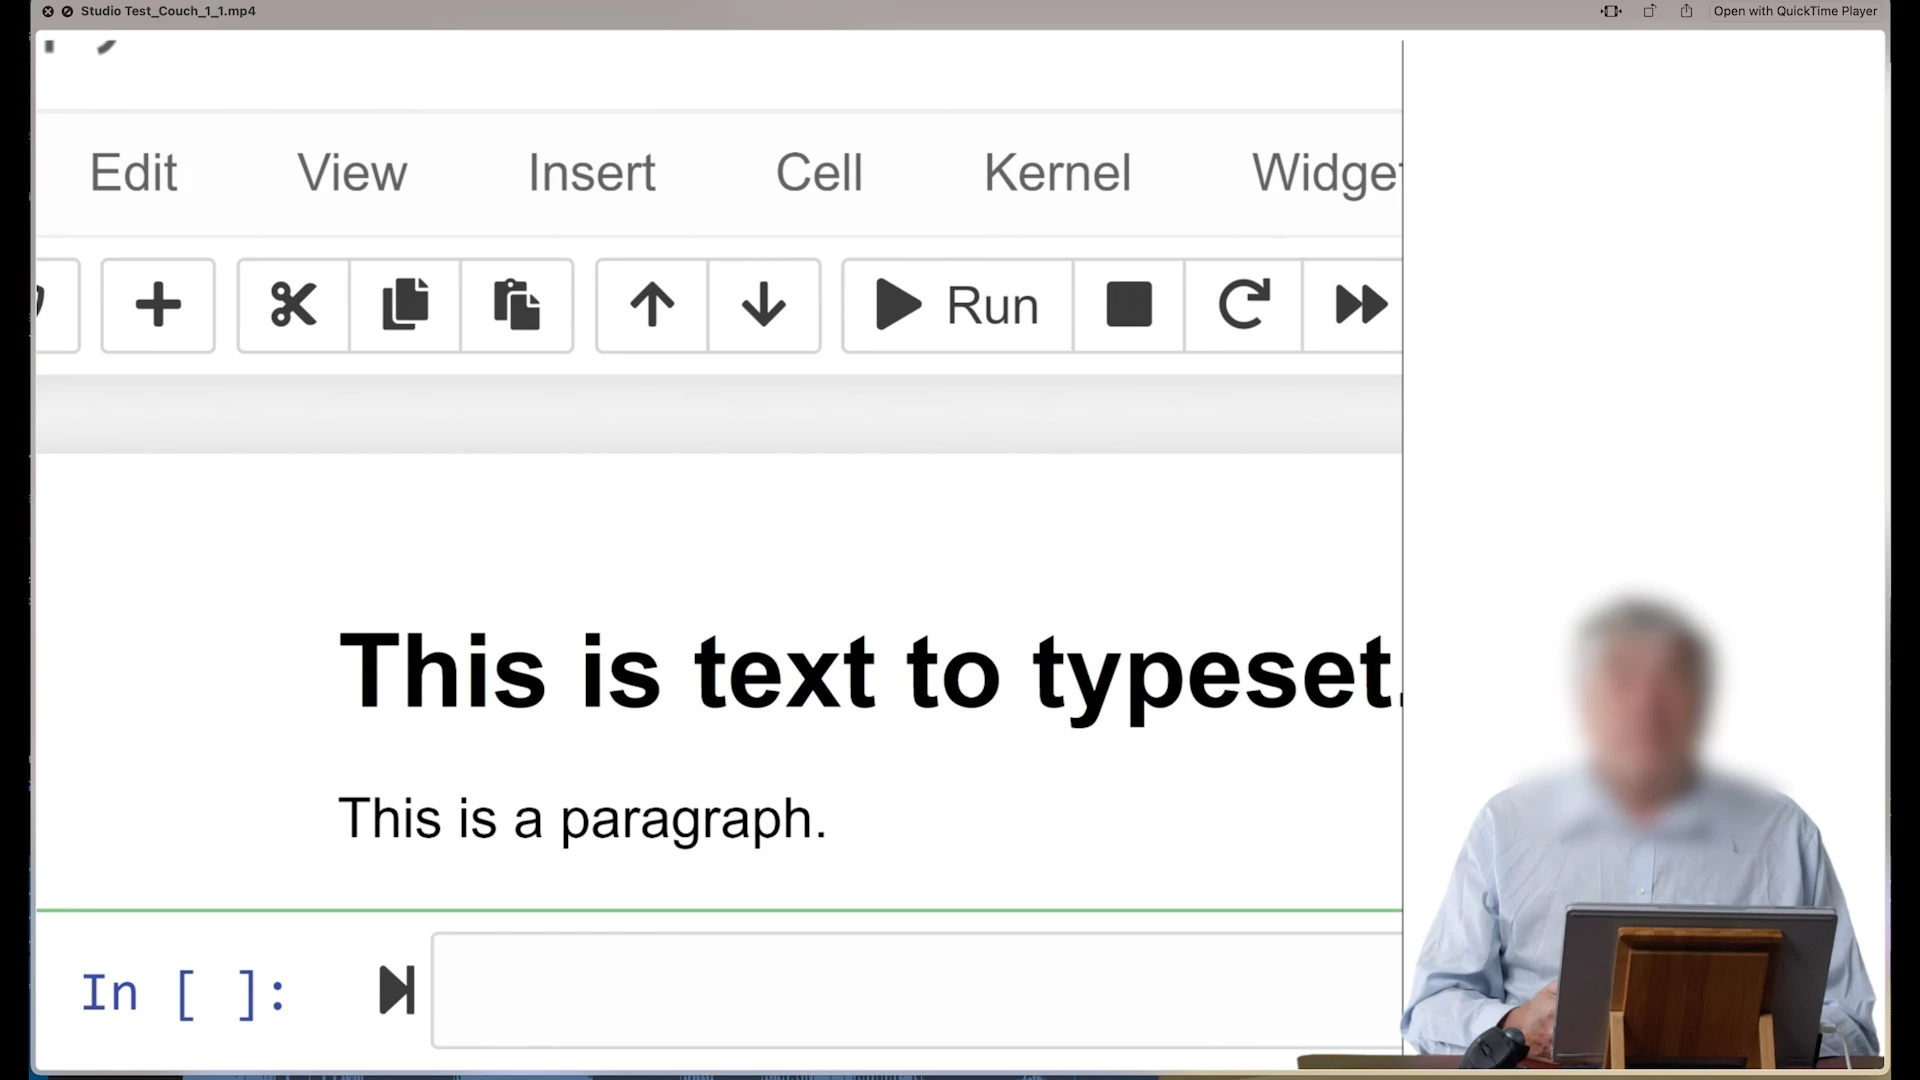Click the run-cell step icon beside the input
1920x1080 pixels.
click(x=396, y=990)
